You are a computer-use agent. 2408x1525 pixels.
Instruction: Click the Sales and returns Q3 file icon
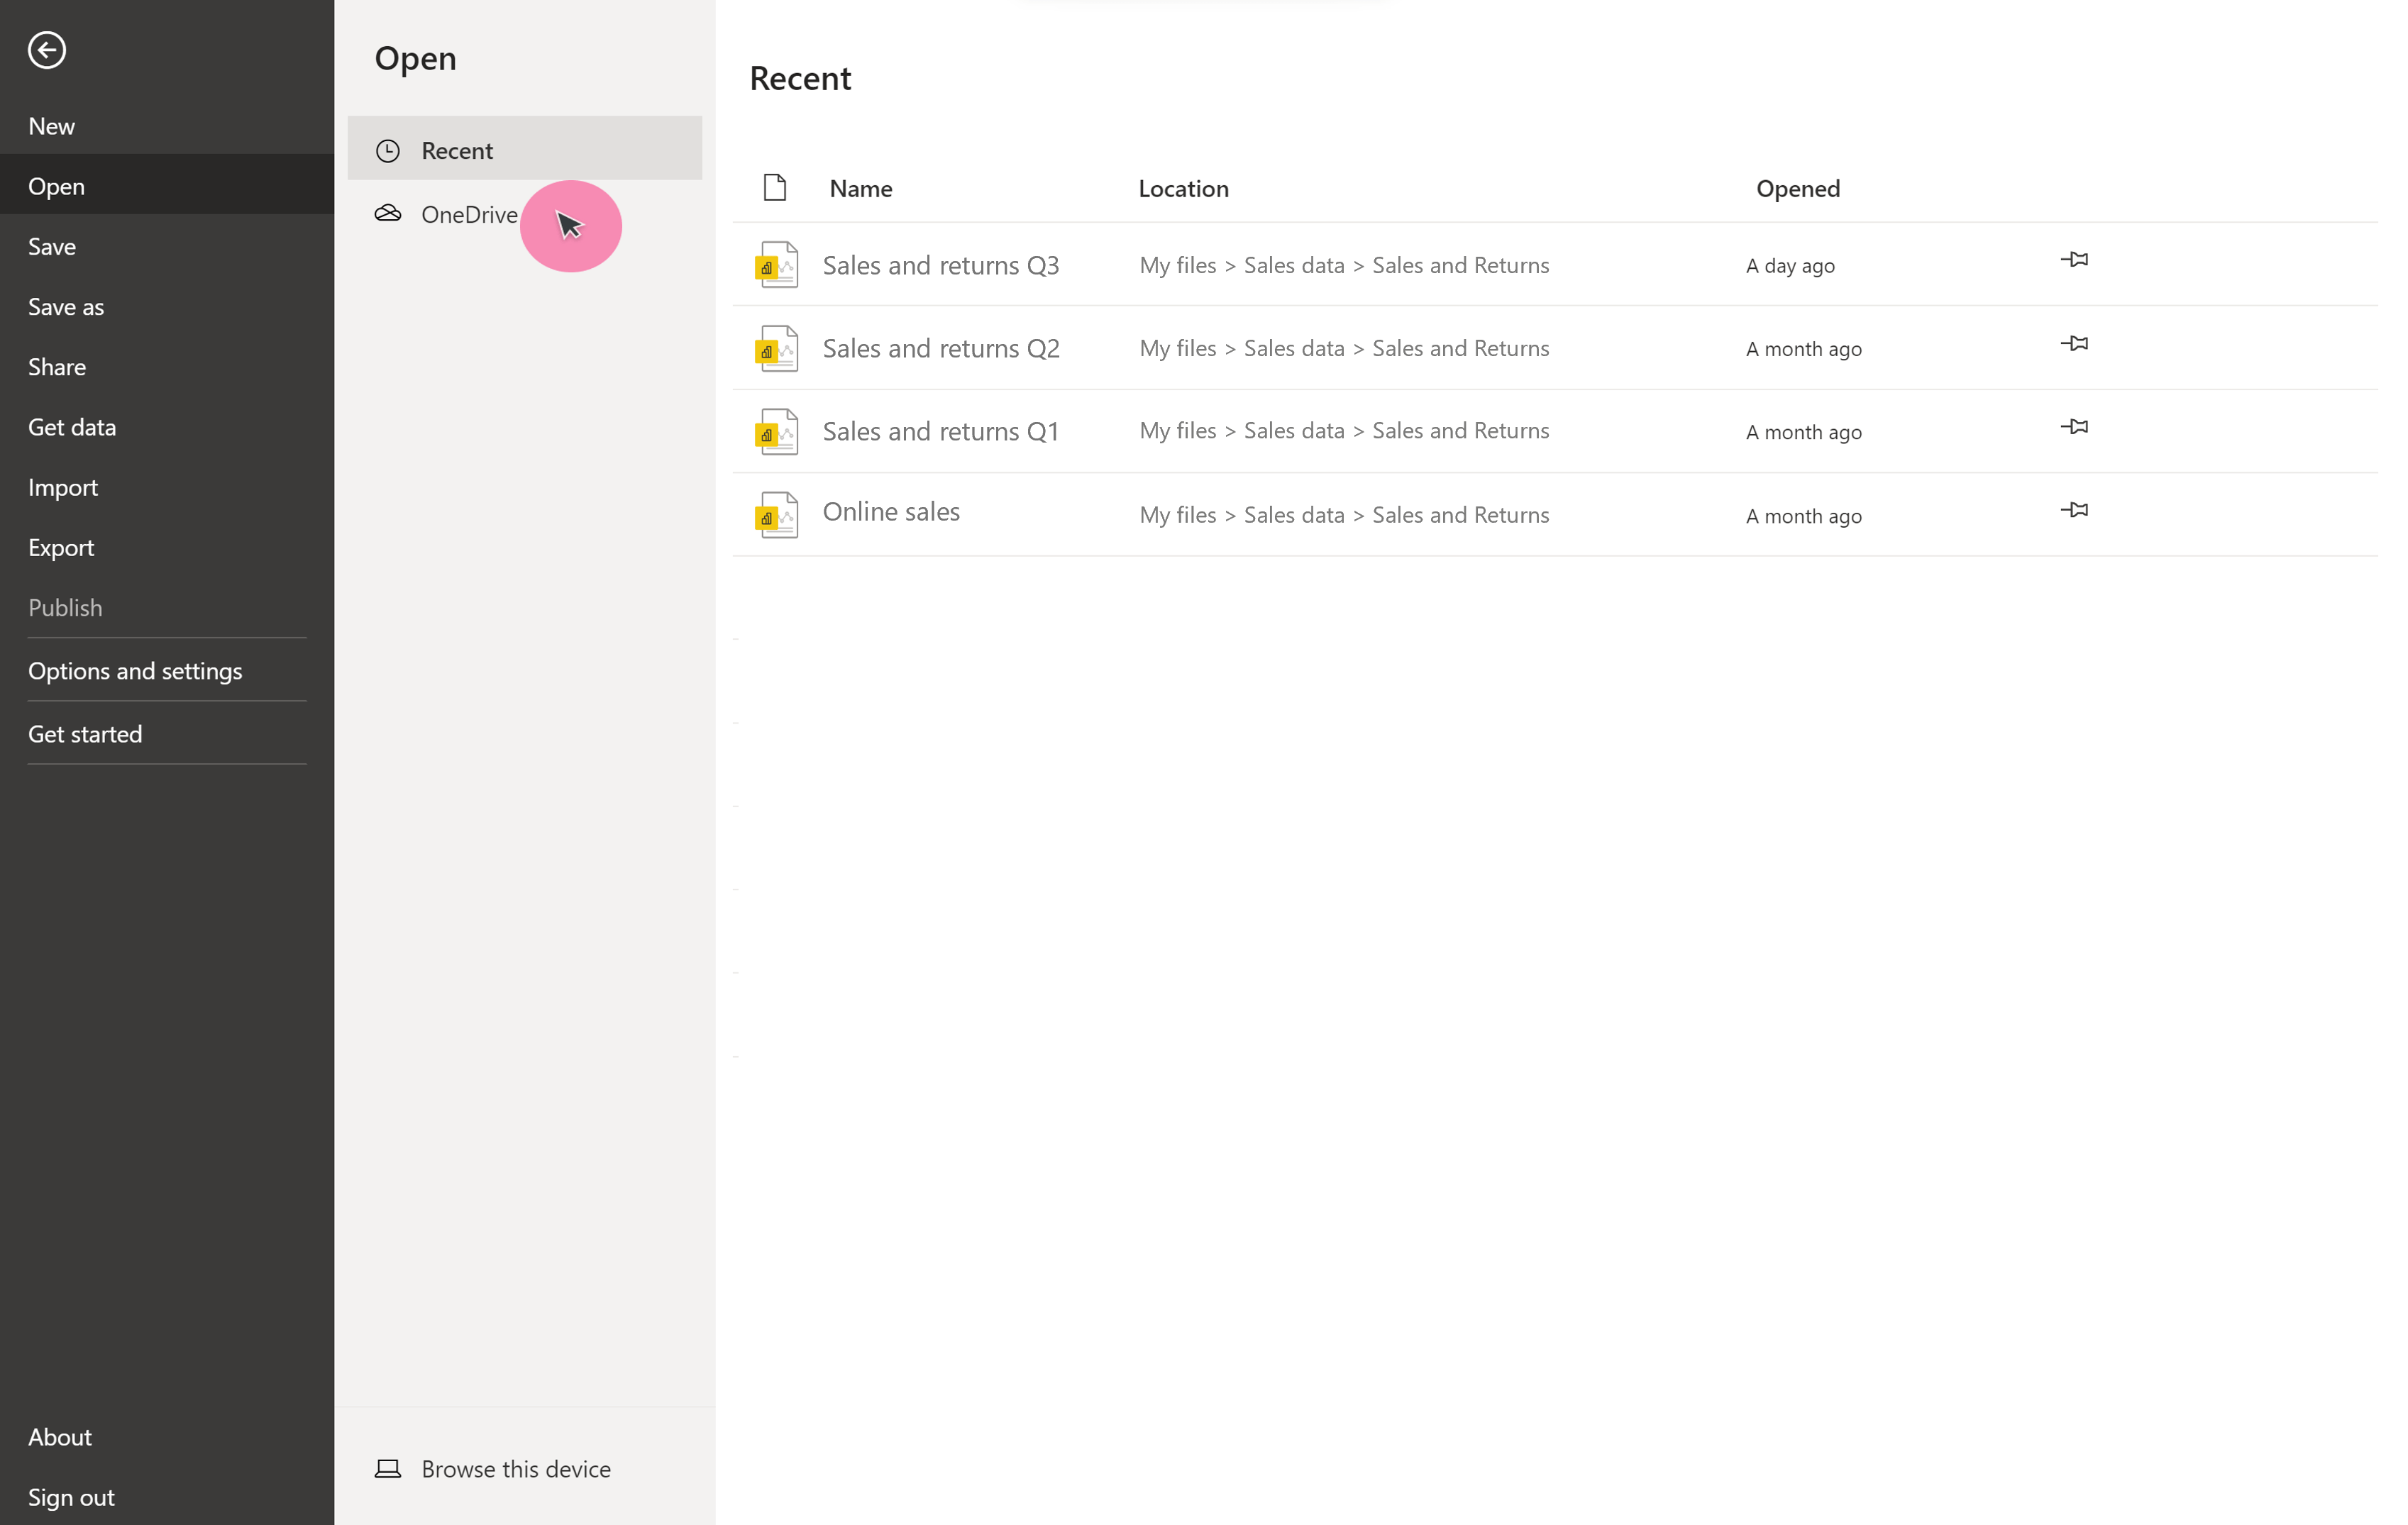point(777,264)
